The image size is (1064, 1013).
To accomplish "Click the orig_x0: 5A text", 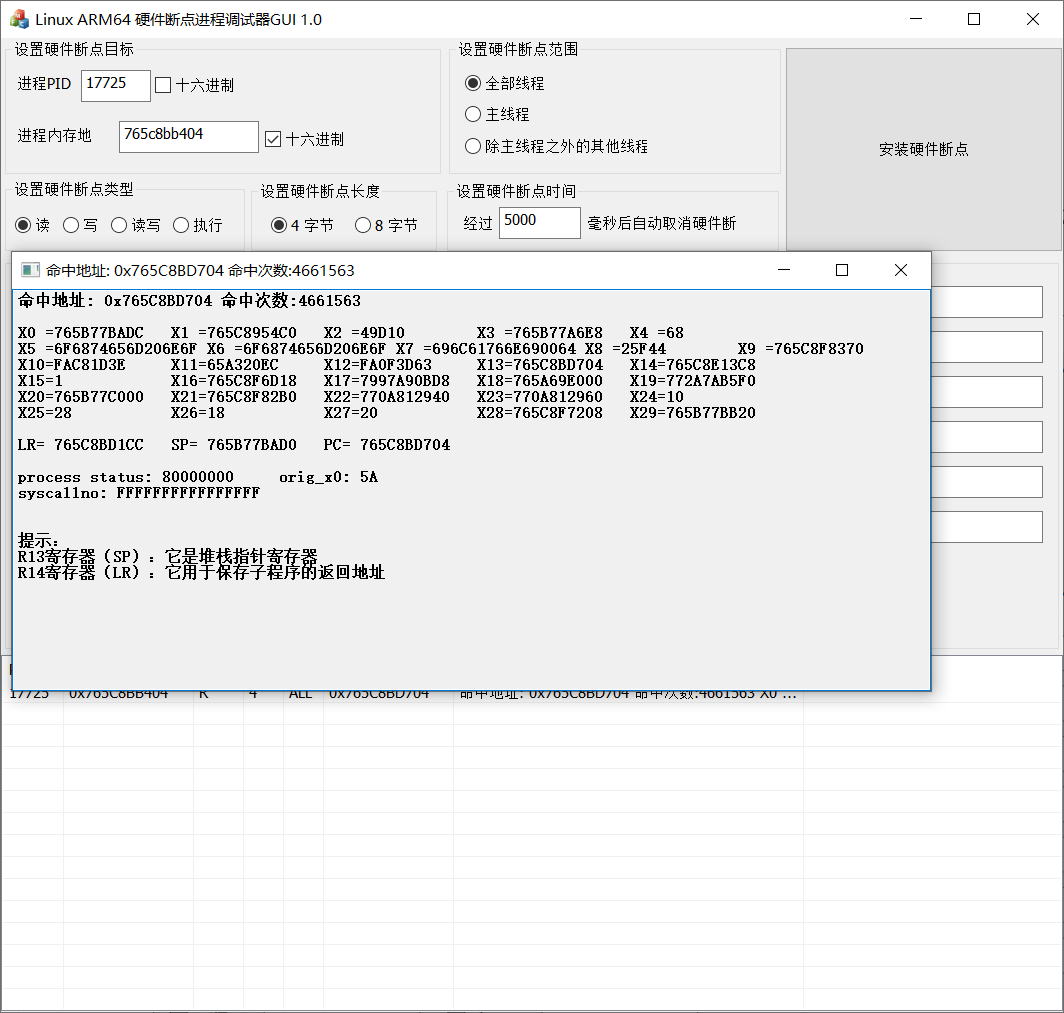I will click(328, 477).
